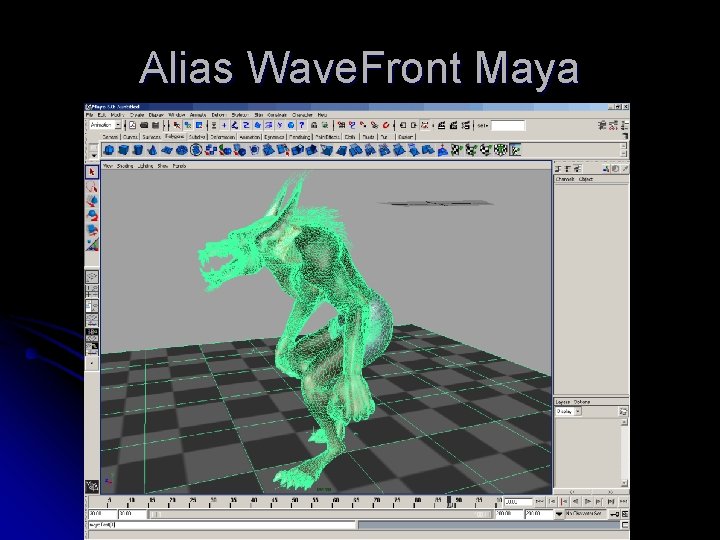Jump to end of playback range

(x=623, y=502)
